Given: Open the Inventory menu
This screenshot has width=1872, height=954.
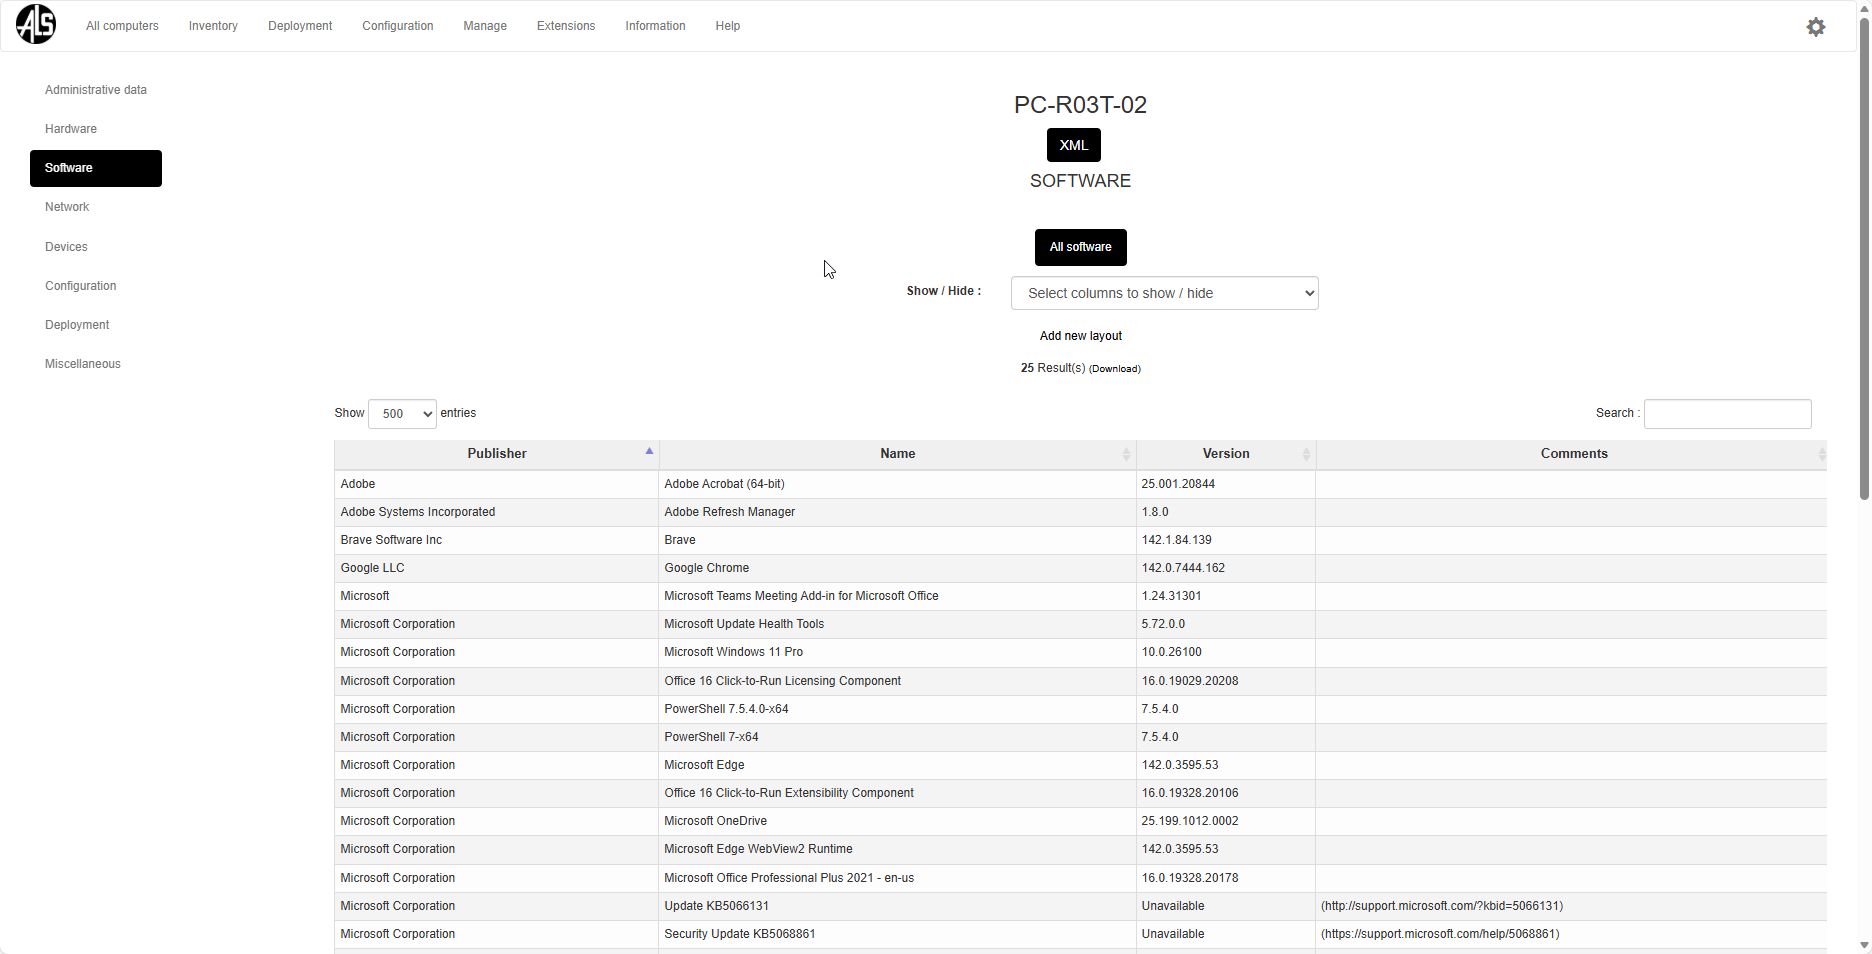Looking at the screenshot, I should coord(213,26).
